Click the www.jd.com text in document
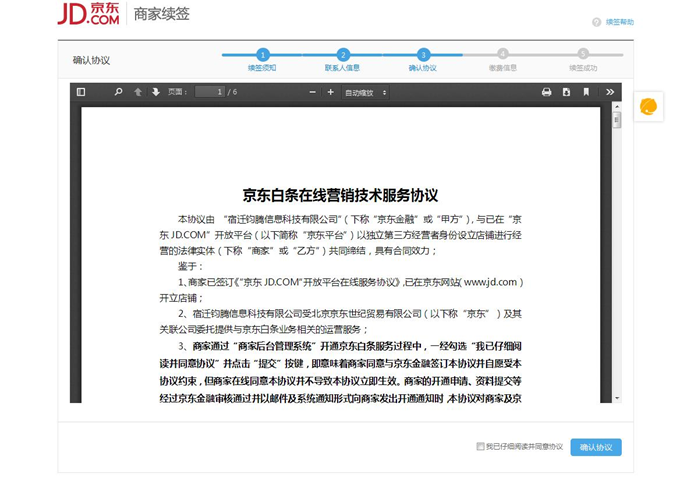680x477 pixels. pyautogui.click(x=490, y=282)
